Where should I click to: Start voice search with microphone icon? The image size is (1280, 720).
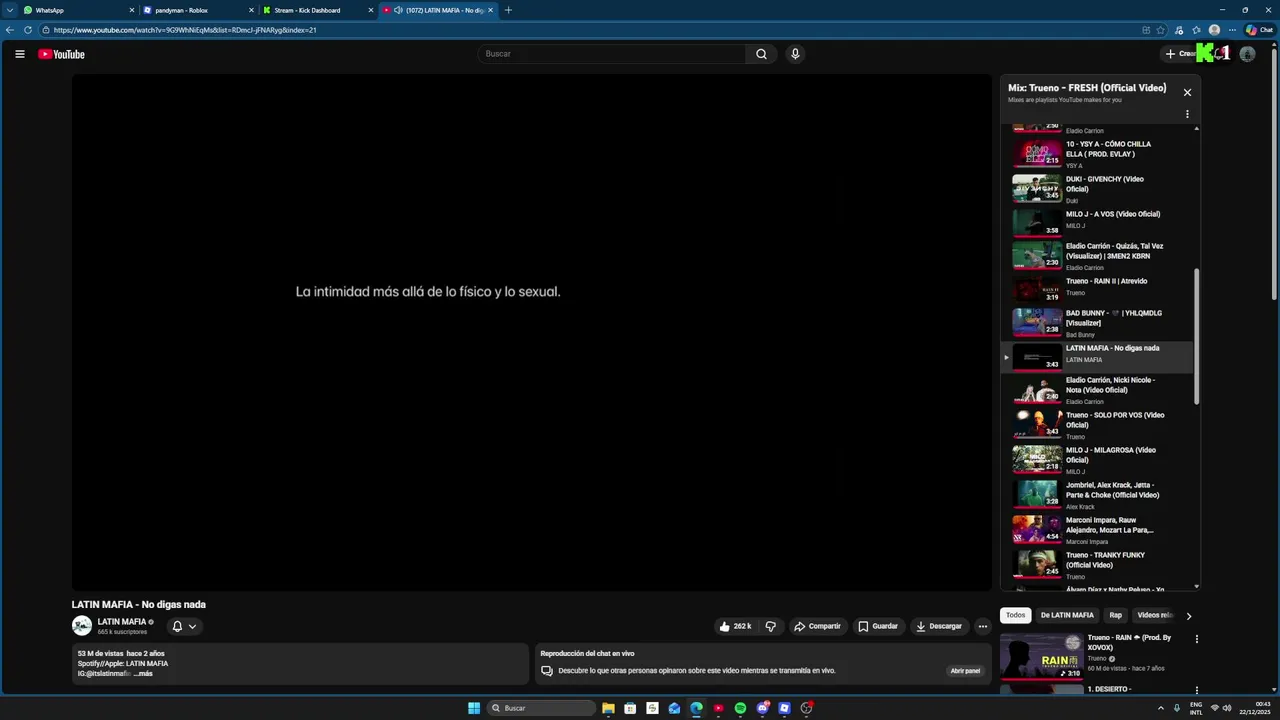pyautogui.click(x=795, y=54)
